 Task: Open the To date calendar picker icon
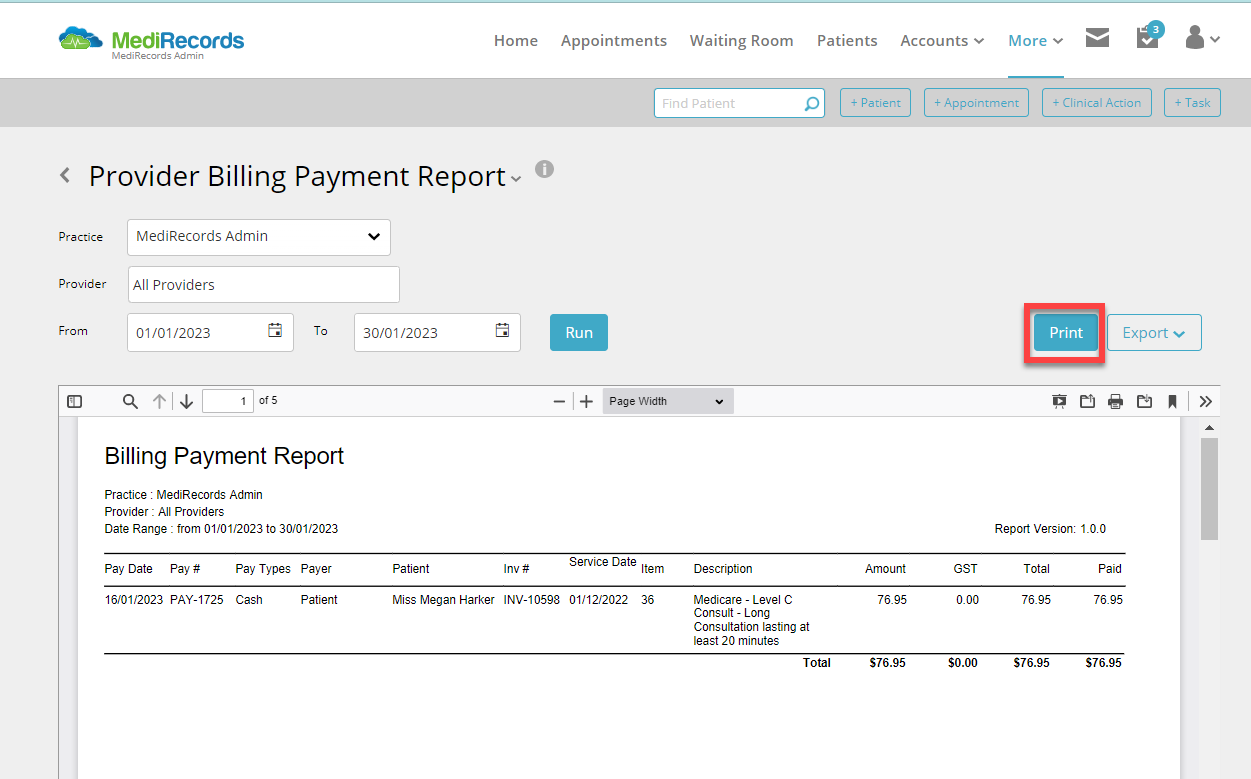(502, 331)
